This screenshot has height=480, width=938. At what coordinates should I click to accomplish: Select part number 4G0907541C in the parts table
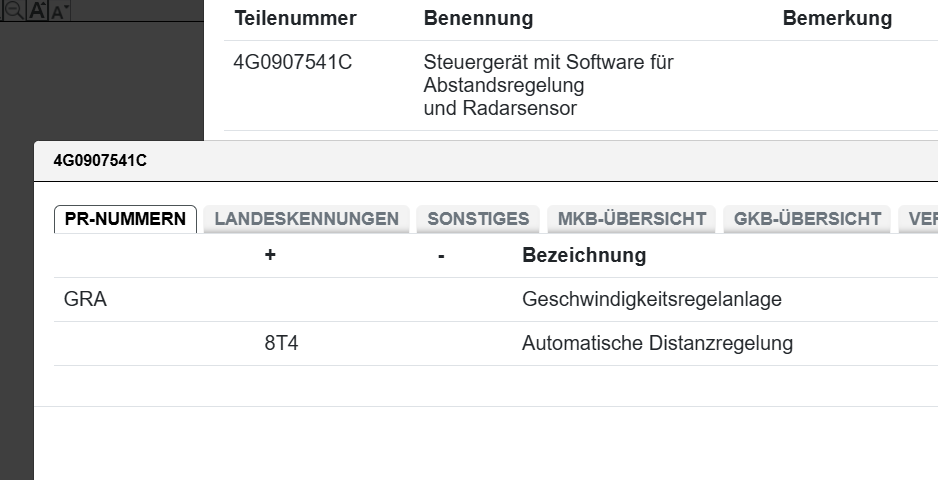tap(292, 63)
